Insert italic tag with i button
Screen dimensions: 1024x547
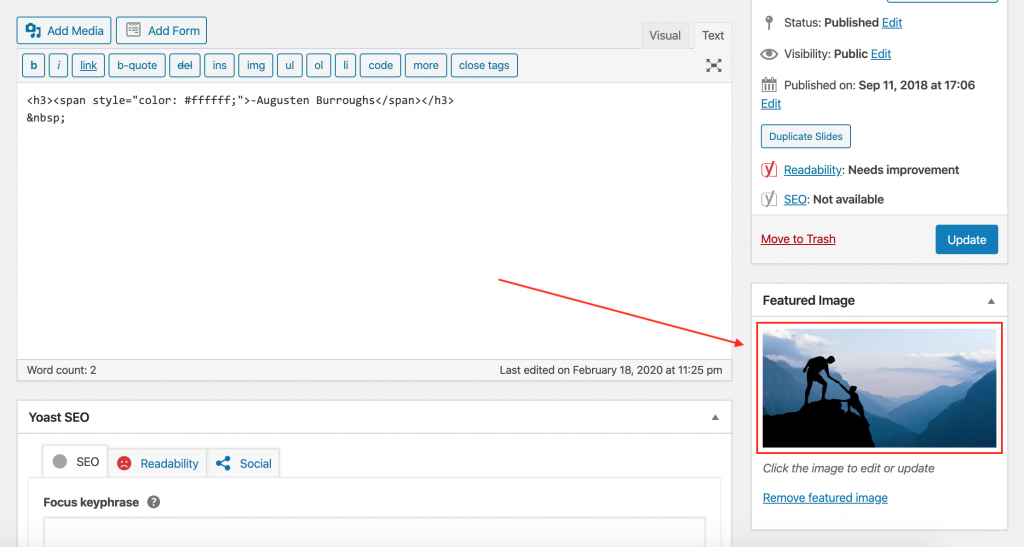tap(58, 65)
